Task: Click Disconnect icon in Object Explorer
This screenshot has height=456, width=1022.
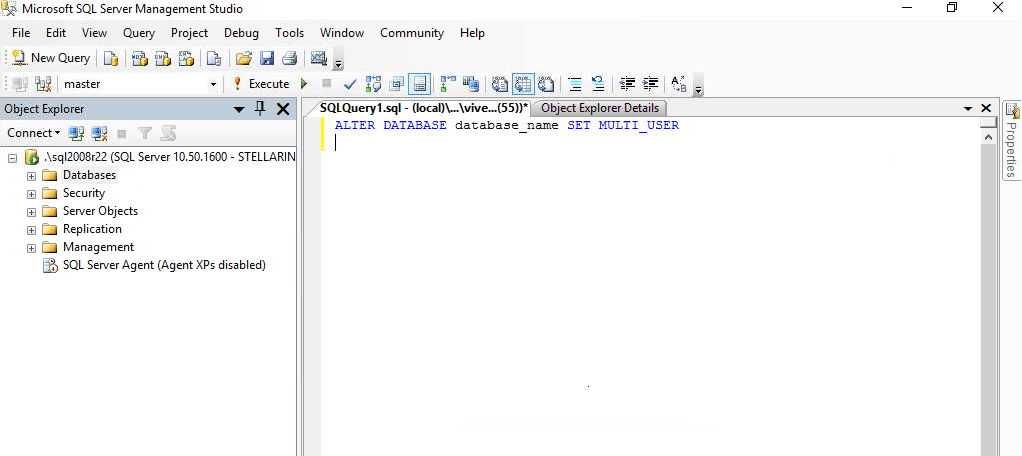Action: tap(99, 134)
